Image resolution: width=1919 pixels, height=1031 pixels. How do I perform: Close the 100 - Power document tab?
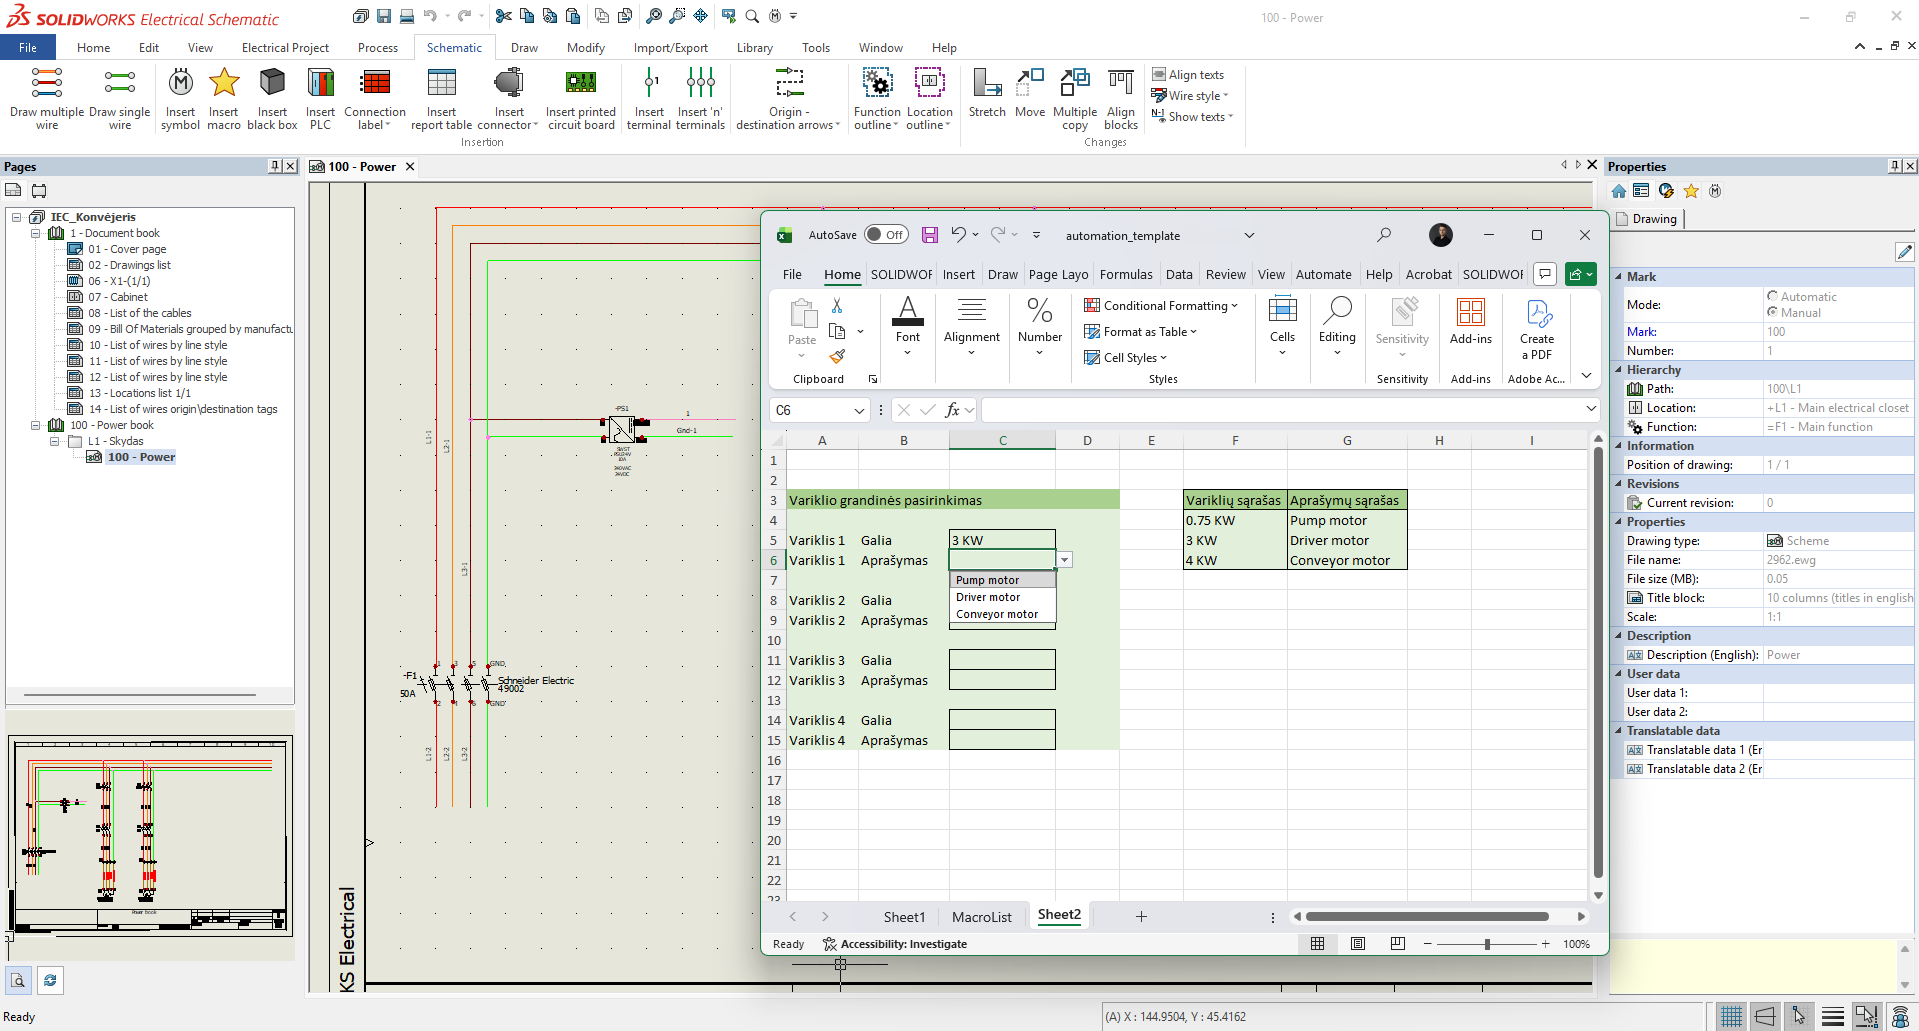coord(410,167)
